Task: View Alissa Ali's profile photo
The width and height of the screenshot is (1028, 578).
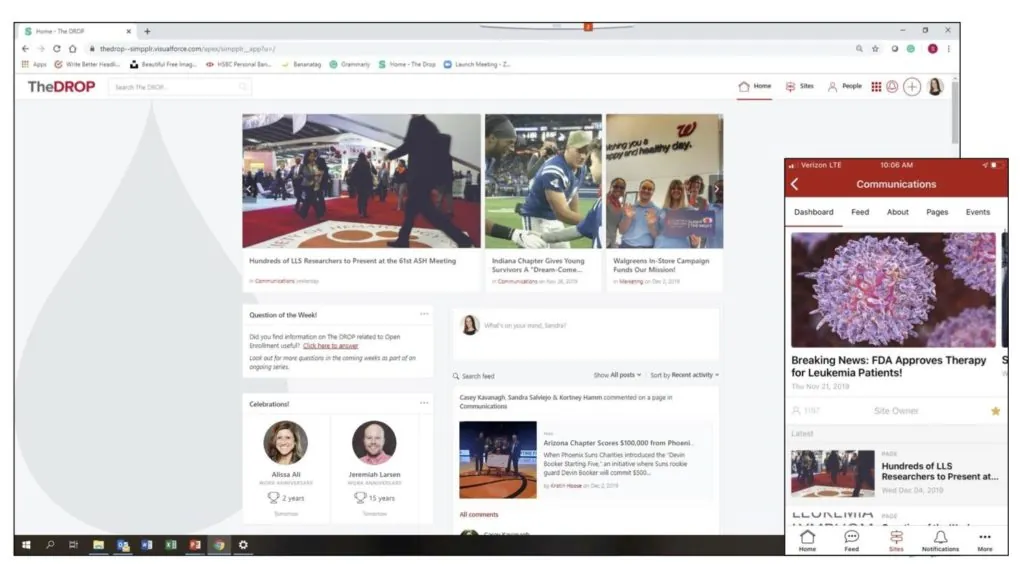Action: pos(285,443)
